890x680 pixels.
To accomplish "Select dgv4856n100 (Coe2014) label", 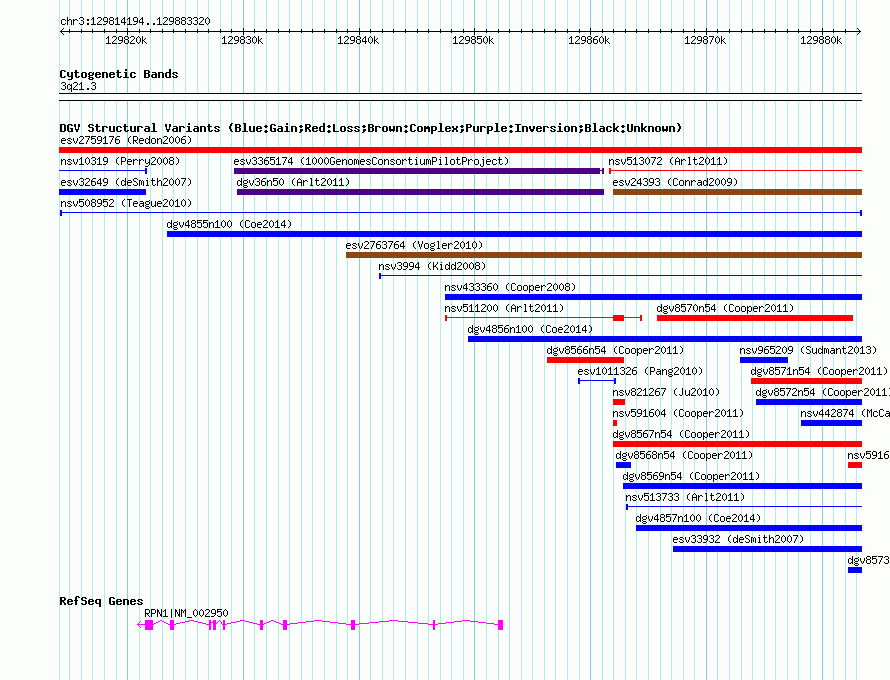I will [530, 329].
